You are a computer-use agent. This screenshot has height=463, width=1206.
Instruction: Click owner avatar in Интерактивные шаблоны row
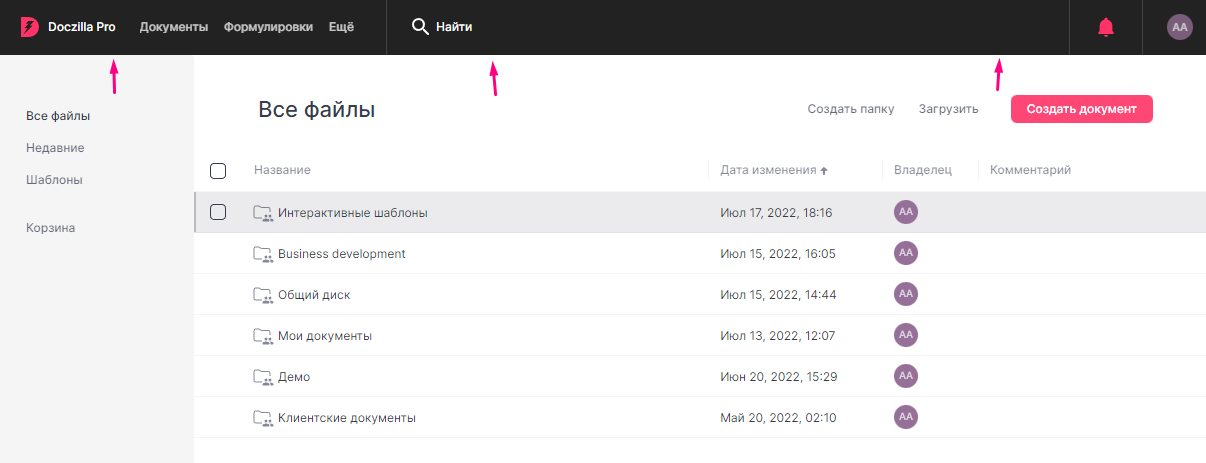[x=906, y=212]
